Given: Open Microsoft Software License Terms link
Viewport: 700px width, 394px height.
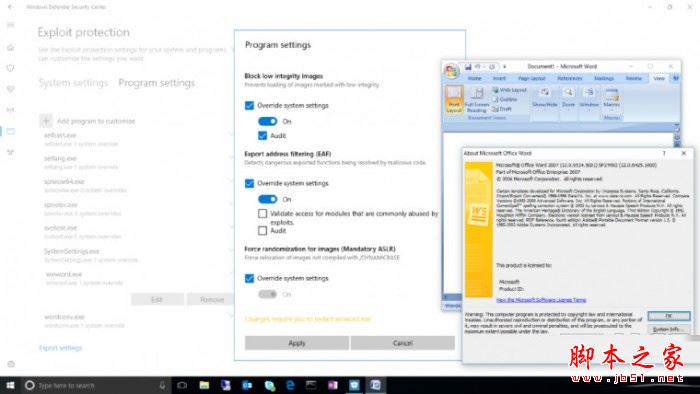Looking at the screenshot, I should click(x=541, y=300).
